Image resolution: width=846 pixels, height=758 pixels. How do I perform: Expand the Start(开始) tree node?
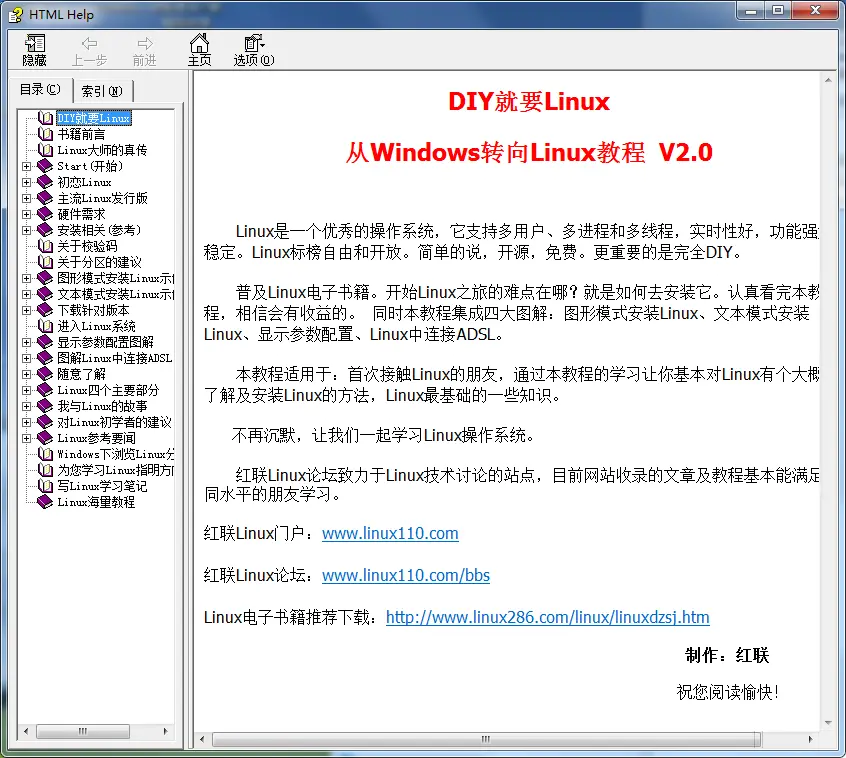[27, 166]
